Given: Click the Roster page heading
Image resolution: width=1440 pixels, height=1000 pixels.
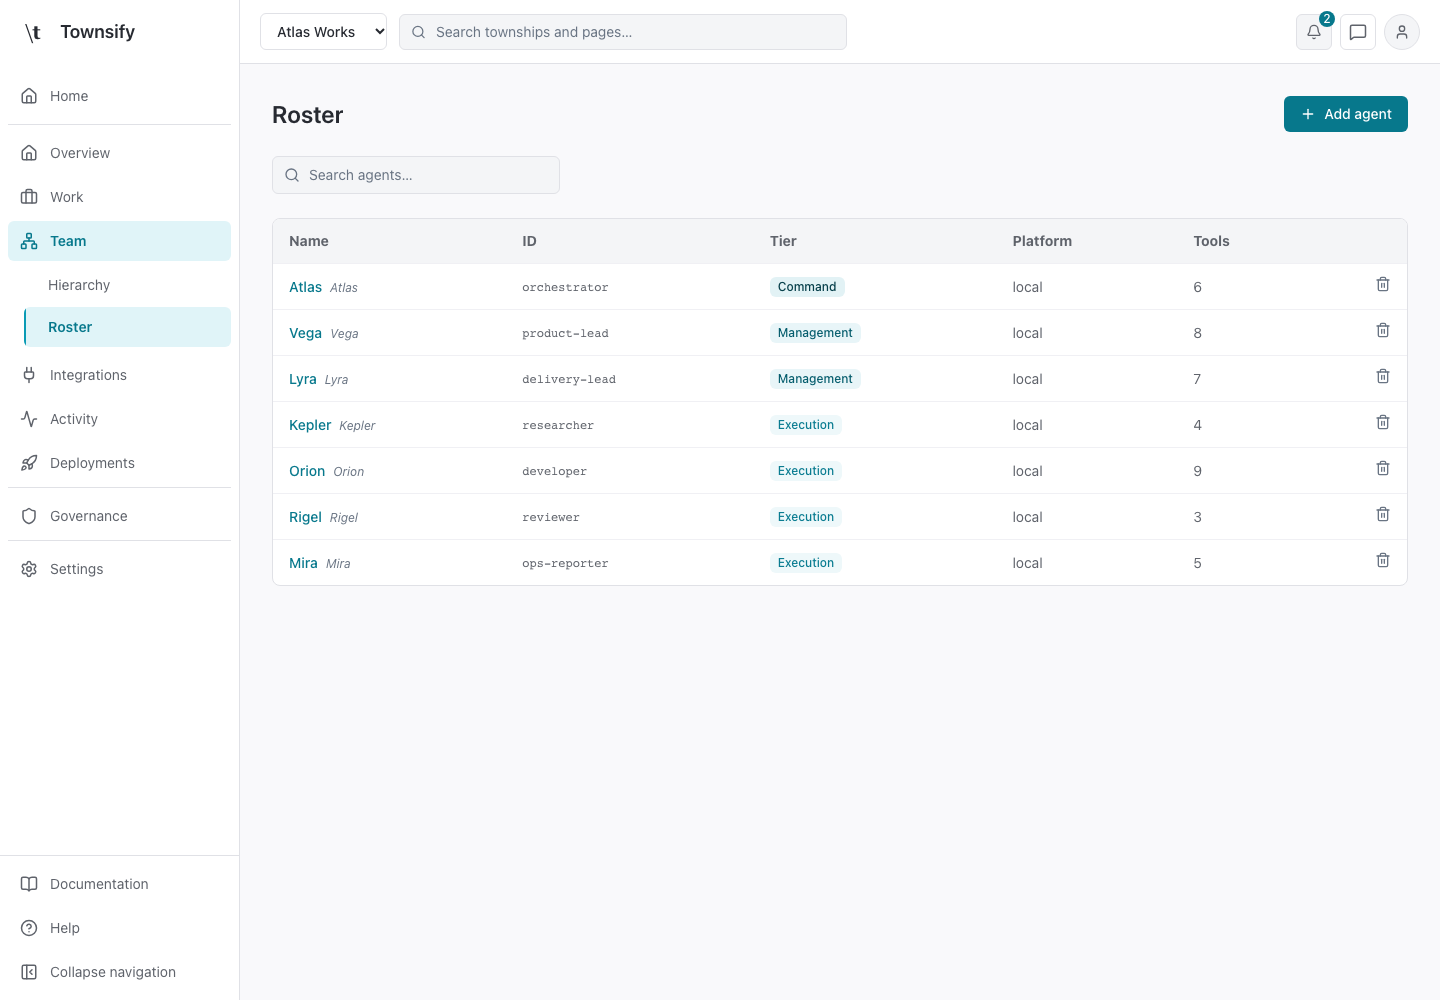Looking at the screenshot, I should (308, 115).
